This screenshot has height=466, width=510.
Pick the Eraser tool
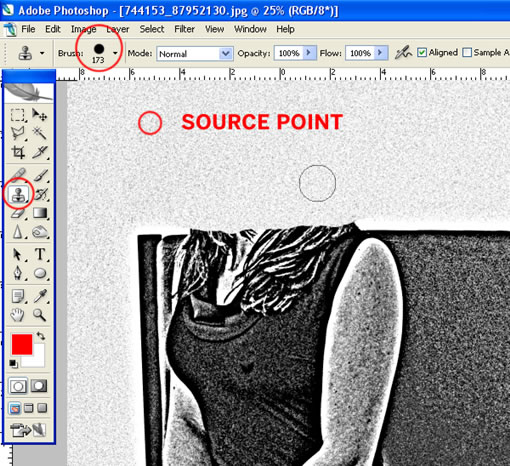click(x=17, y=213)
